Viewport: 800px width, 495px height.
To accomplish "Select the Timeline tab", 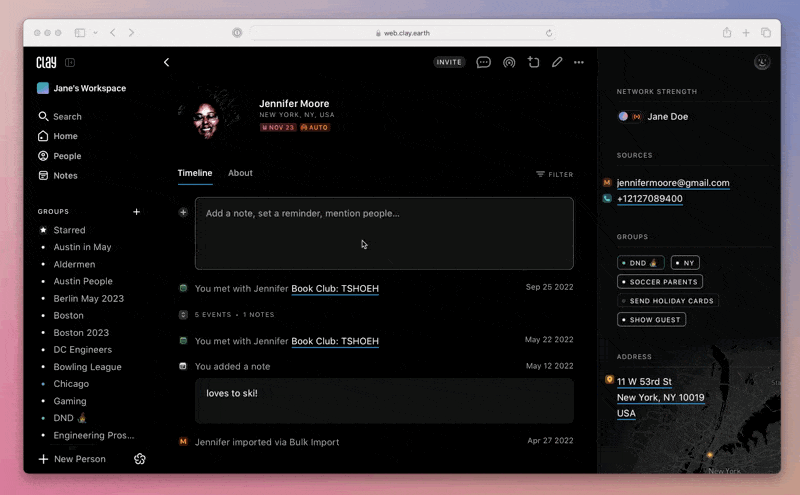I will pyautogui.click(x=195, y=173).
